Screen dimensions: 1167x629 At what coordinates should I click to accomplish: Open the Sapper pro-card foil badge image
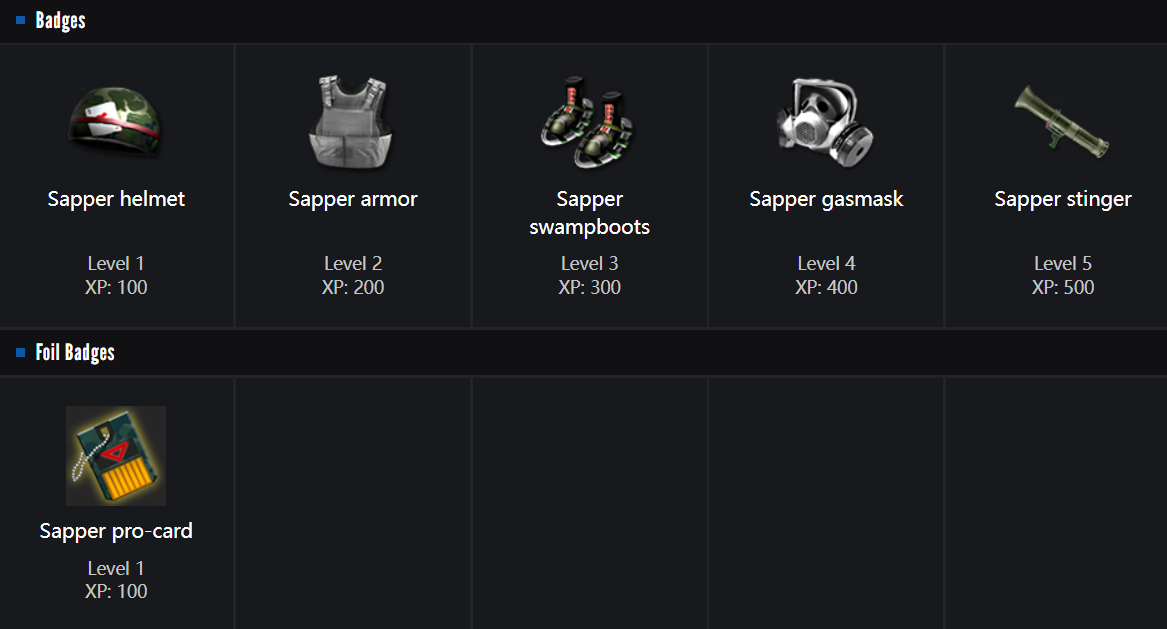point(116,456)
